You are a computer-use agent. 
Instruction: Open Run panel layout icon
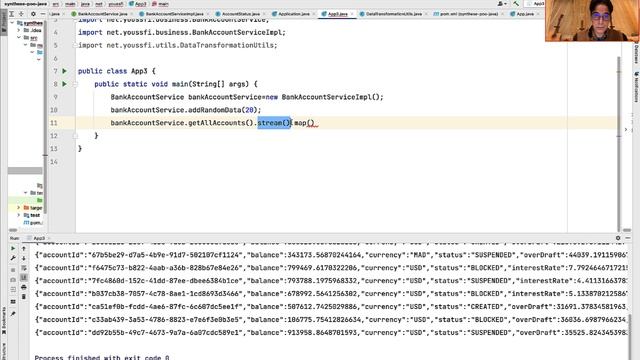[x=13, y=302]
